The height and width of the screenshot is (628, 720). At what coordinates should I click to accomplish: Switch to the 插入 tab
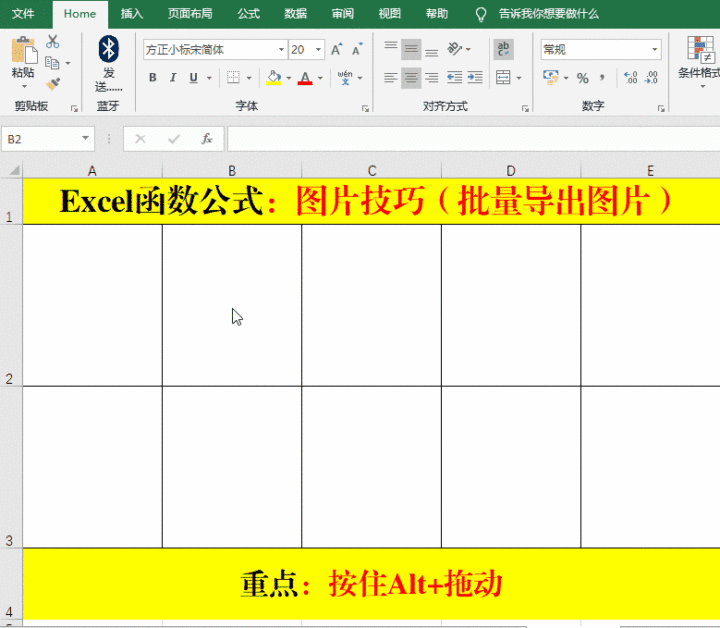(132, 14)
